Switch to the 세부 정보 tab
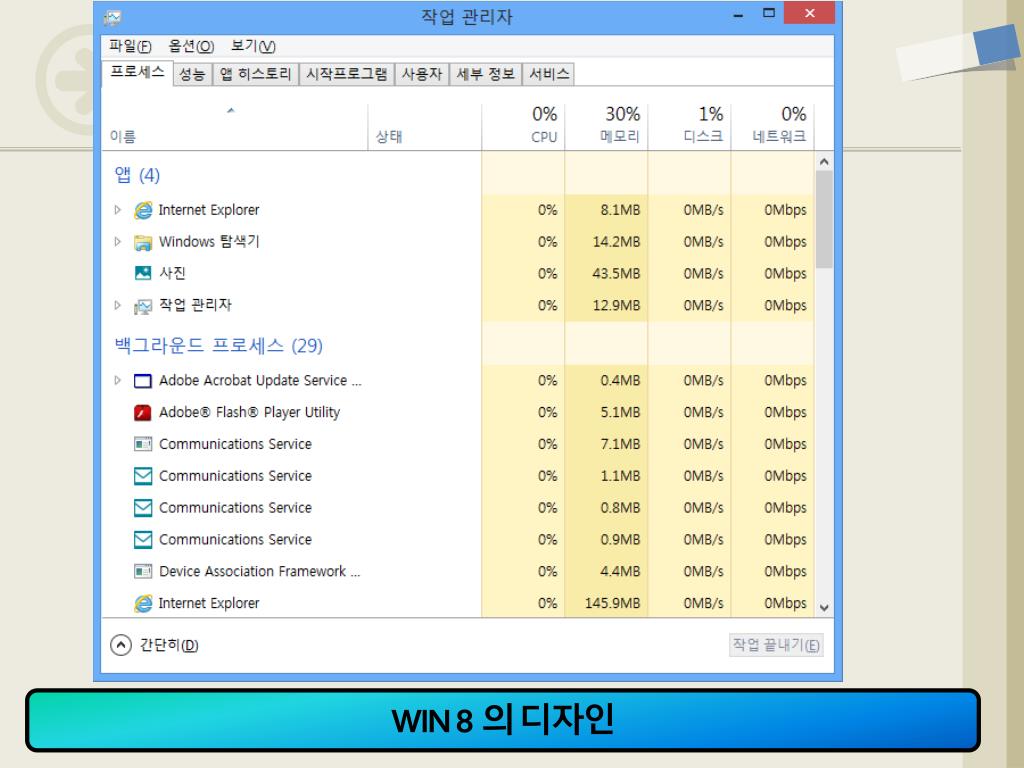 [485, 74]
